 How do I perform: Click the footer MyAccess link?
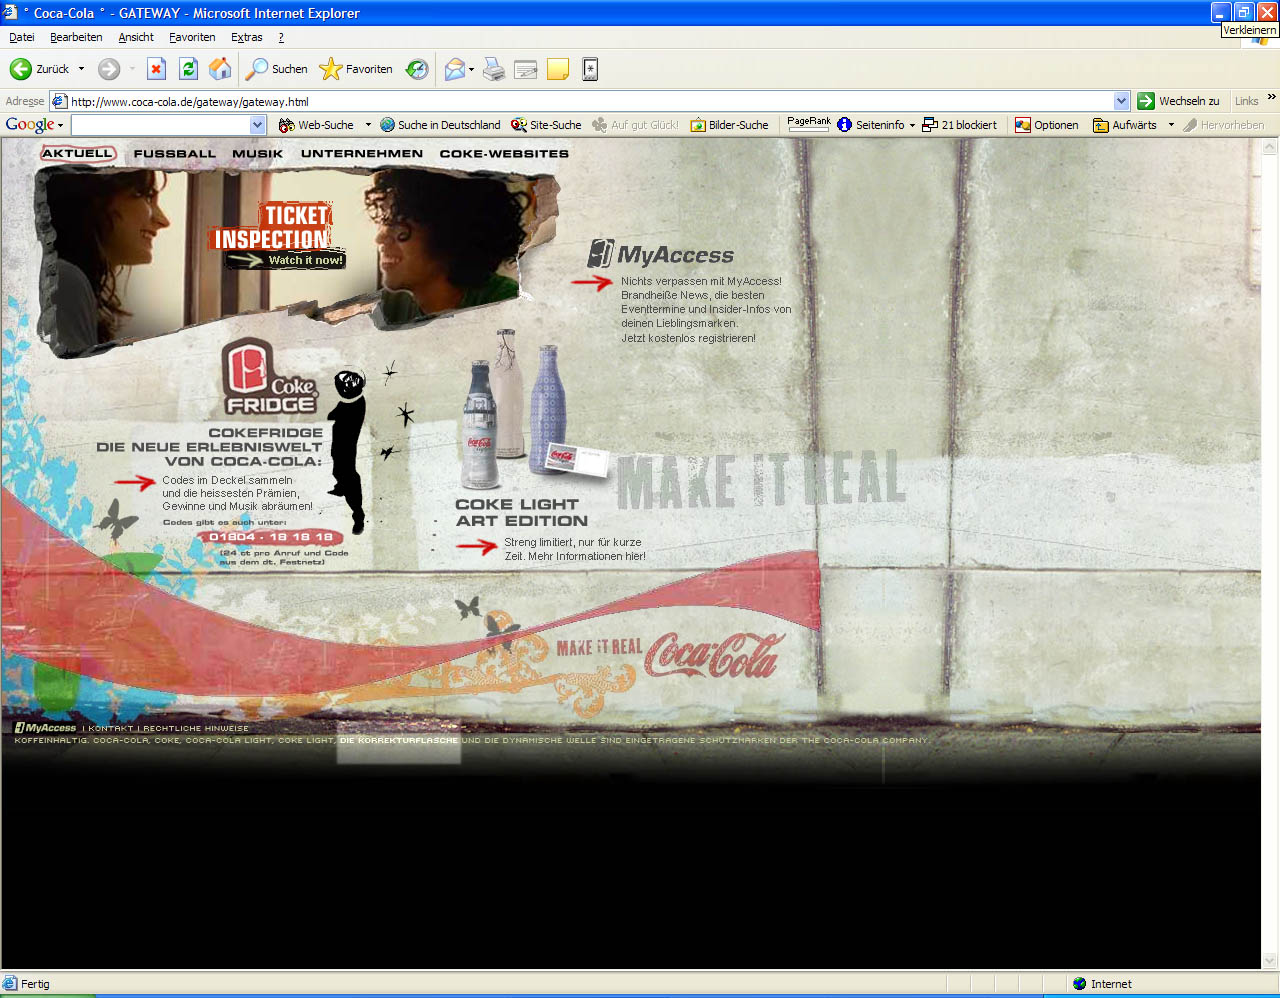[46, 728]
